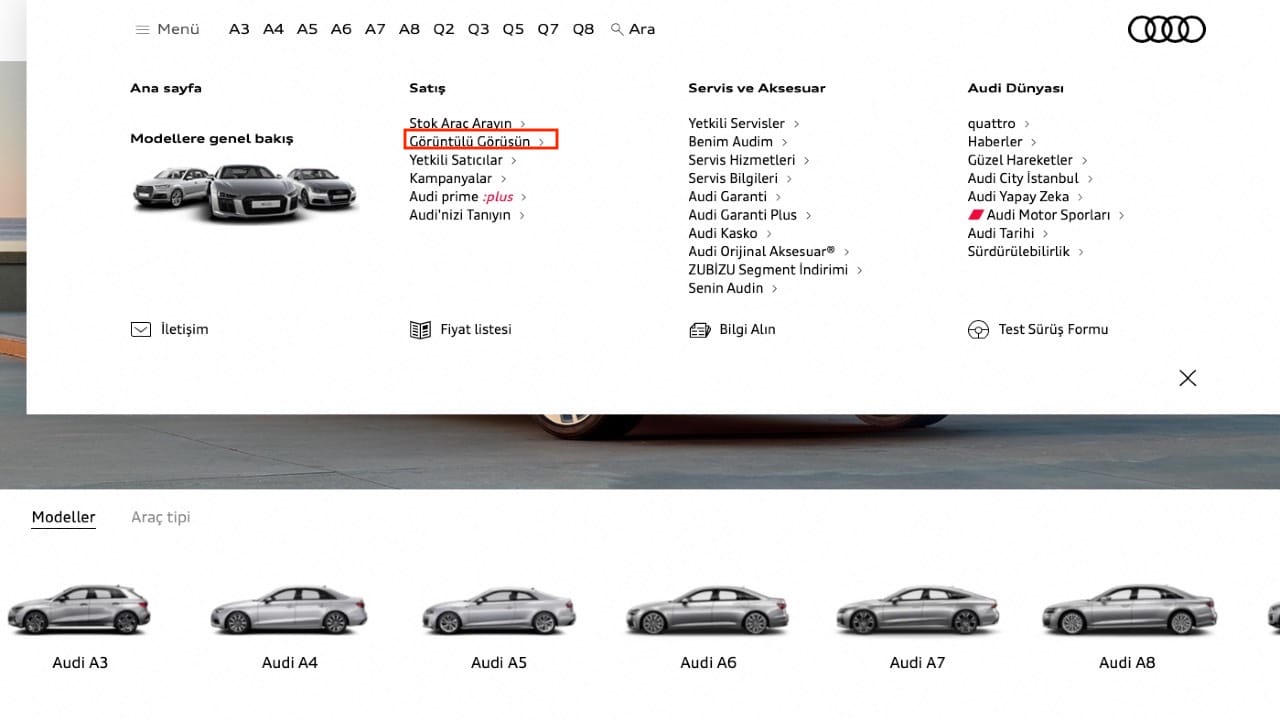Switch to the Modeller tab
Viewport: 1280px width, 720px height.
[x=63, y=517]
